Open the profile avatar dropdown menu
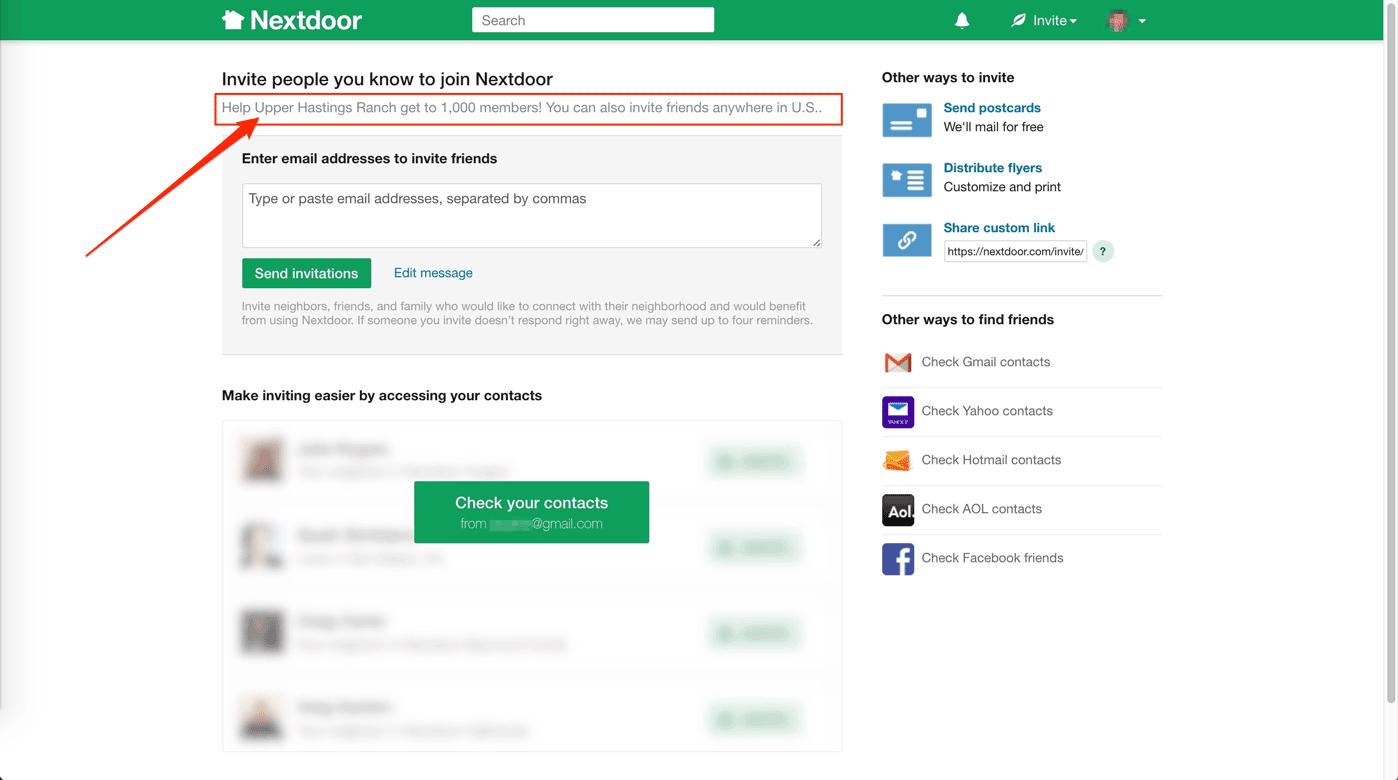The image size is (1398, 780). click(1127, 20)
